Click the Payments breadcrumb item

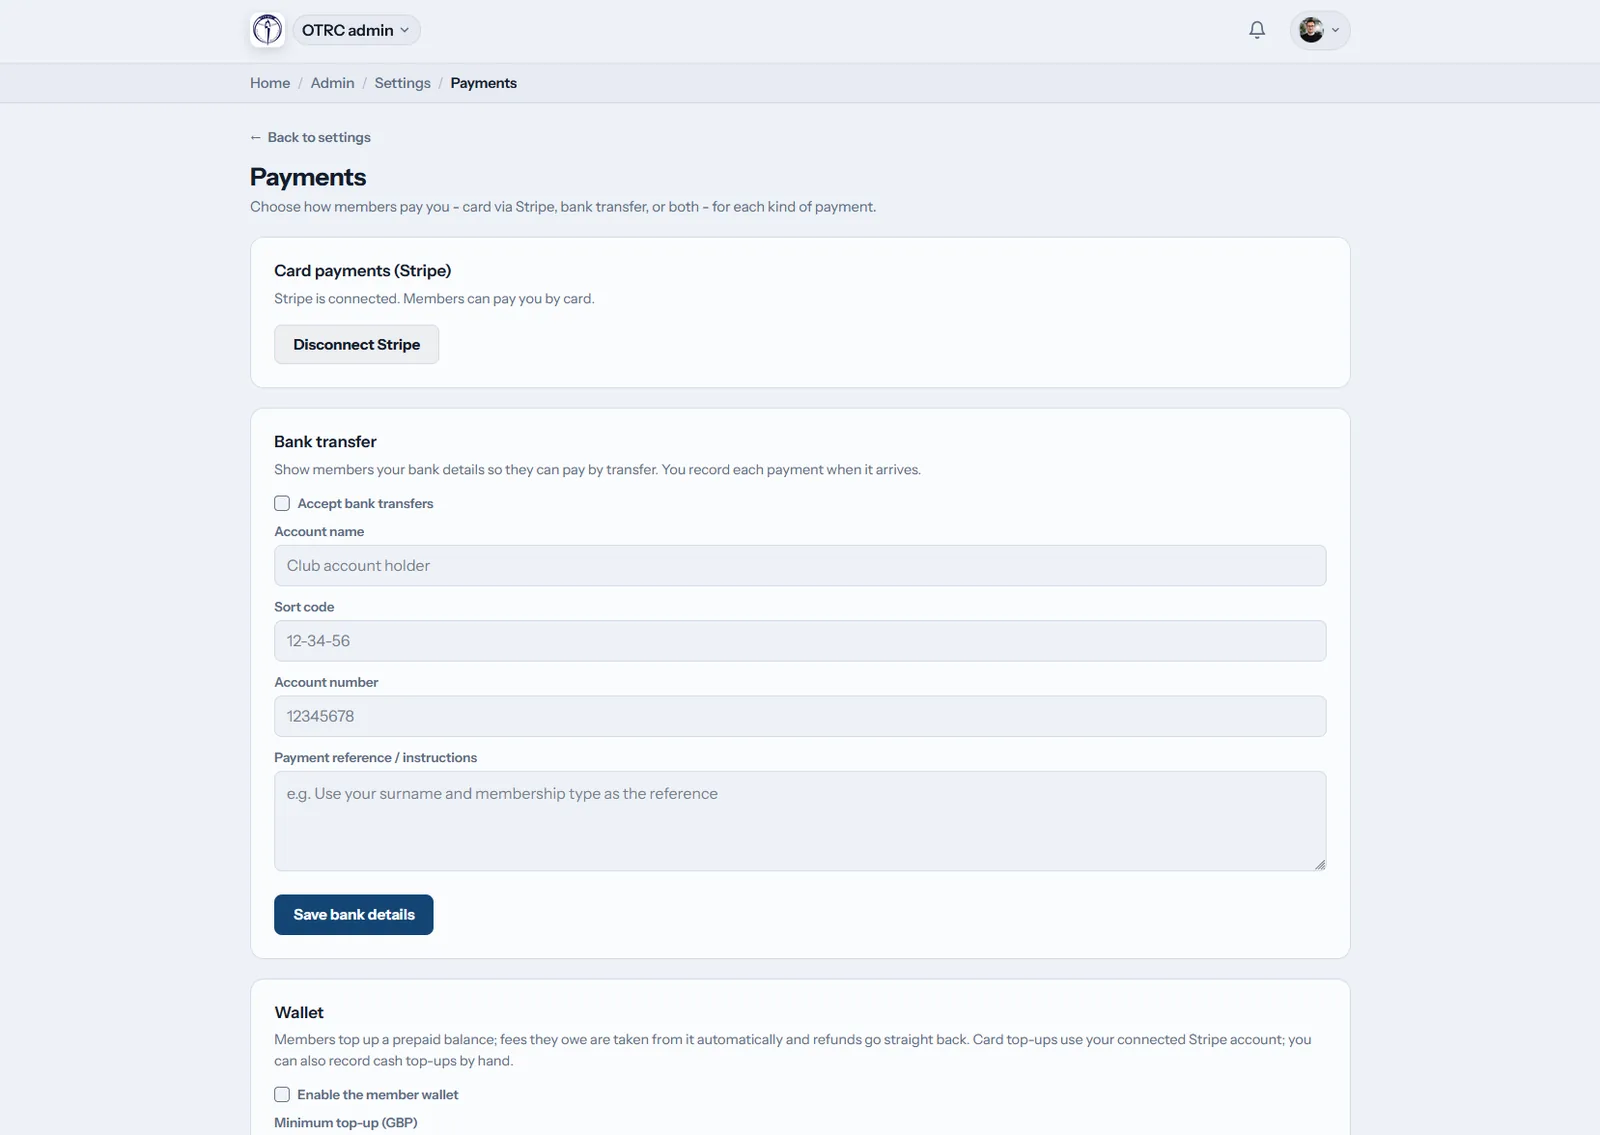click(x=483, y=83)
